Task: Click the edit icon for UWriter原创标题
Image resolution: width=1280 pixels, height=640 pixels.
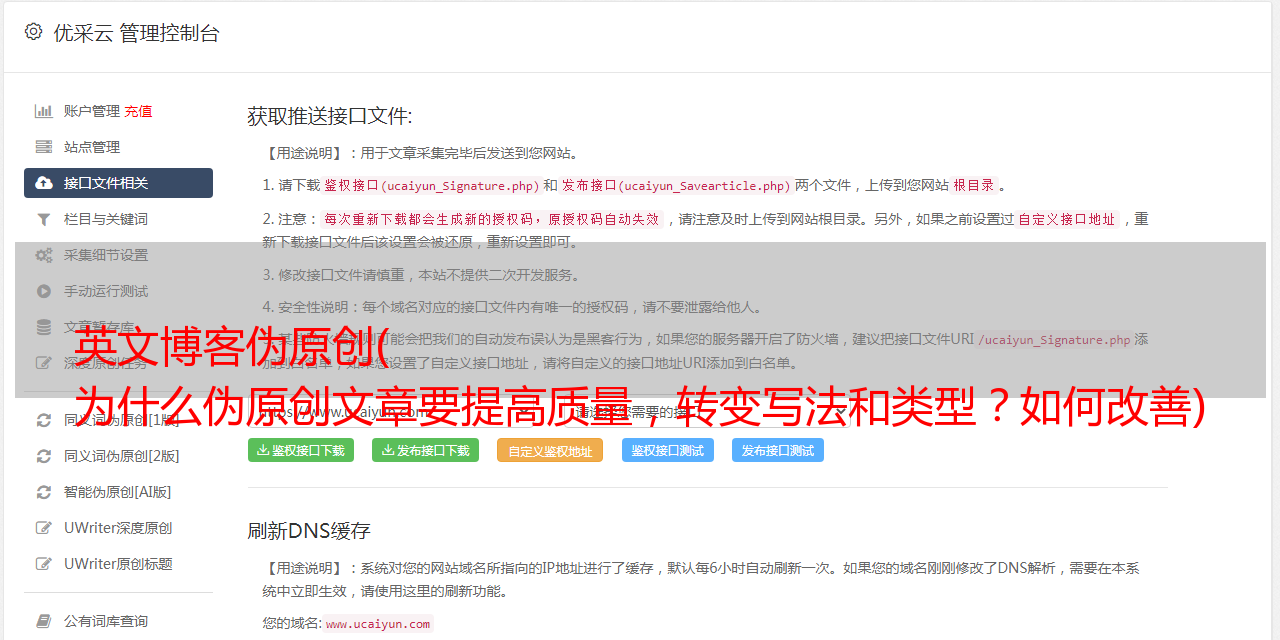Action: click(x=44, y=564)
